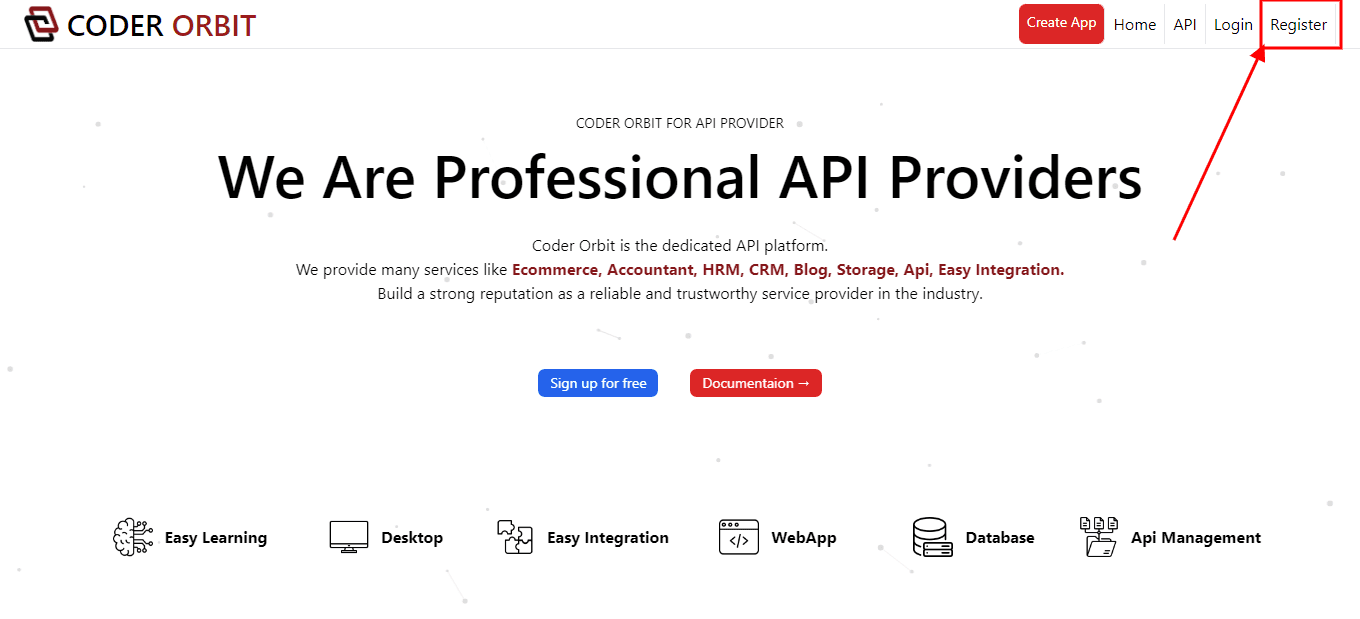
Task: Select the Api Management label
Action: [x=1195, y=538]
